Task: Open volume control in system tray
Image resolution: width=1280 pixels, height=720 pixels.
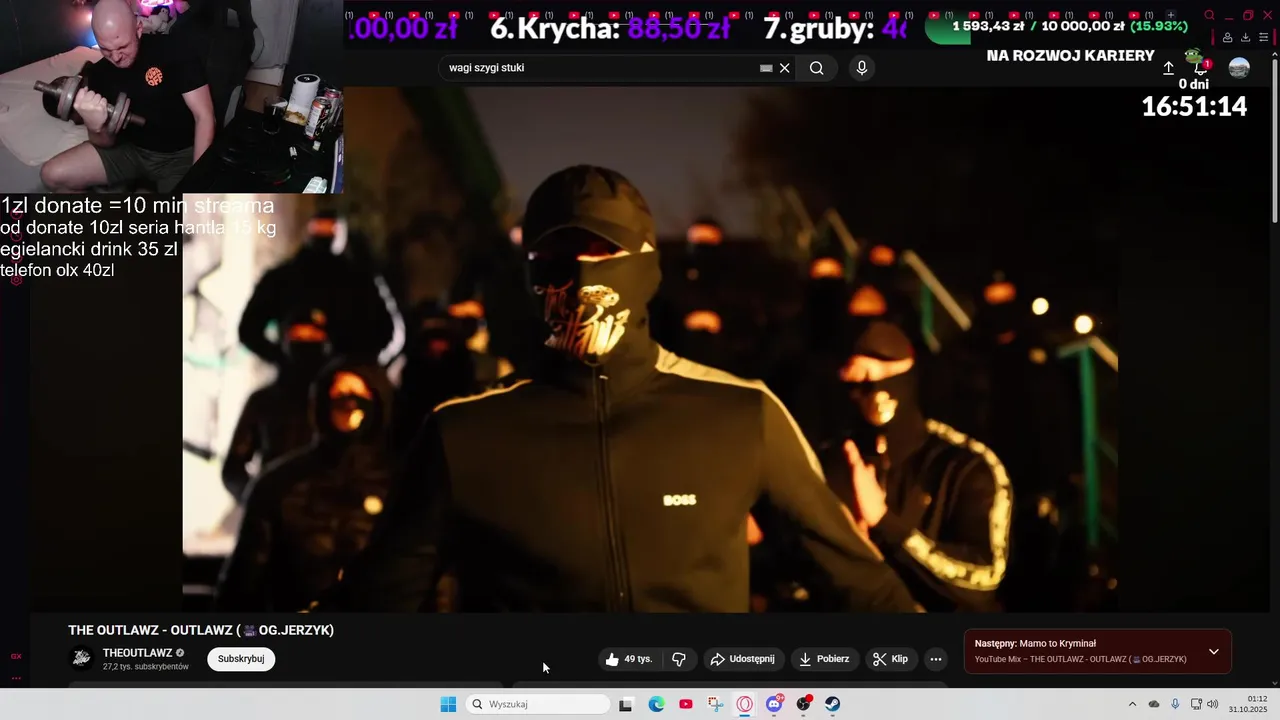Action: [x=1213, y=704]
